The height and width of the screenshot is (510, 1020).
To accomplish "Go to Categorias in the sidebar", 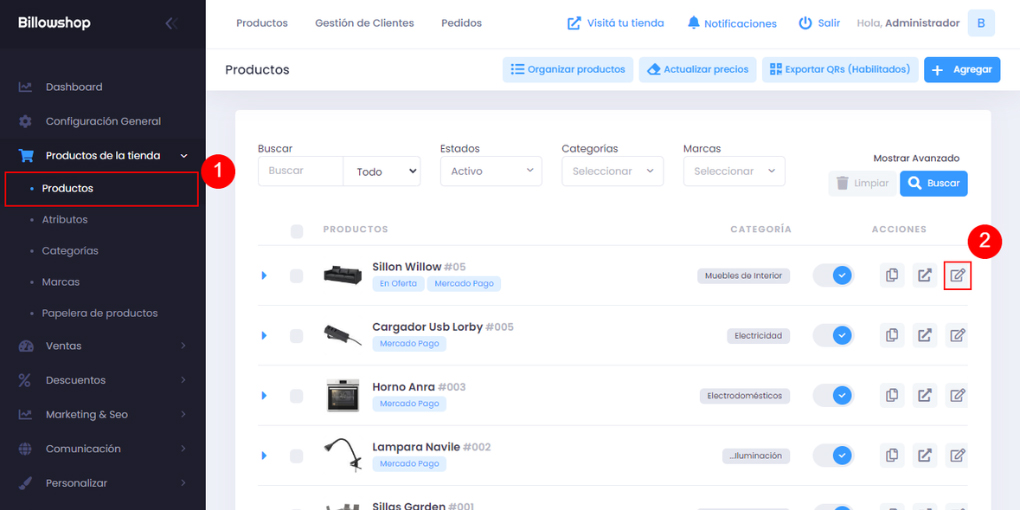I will [x=70, y=251].
